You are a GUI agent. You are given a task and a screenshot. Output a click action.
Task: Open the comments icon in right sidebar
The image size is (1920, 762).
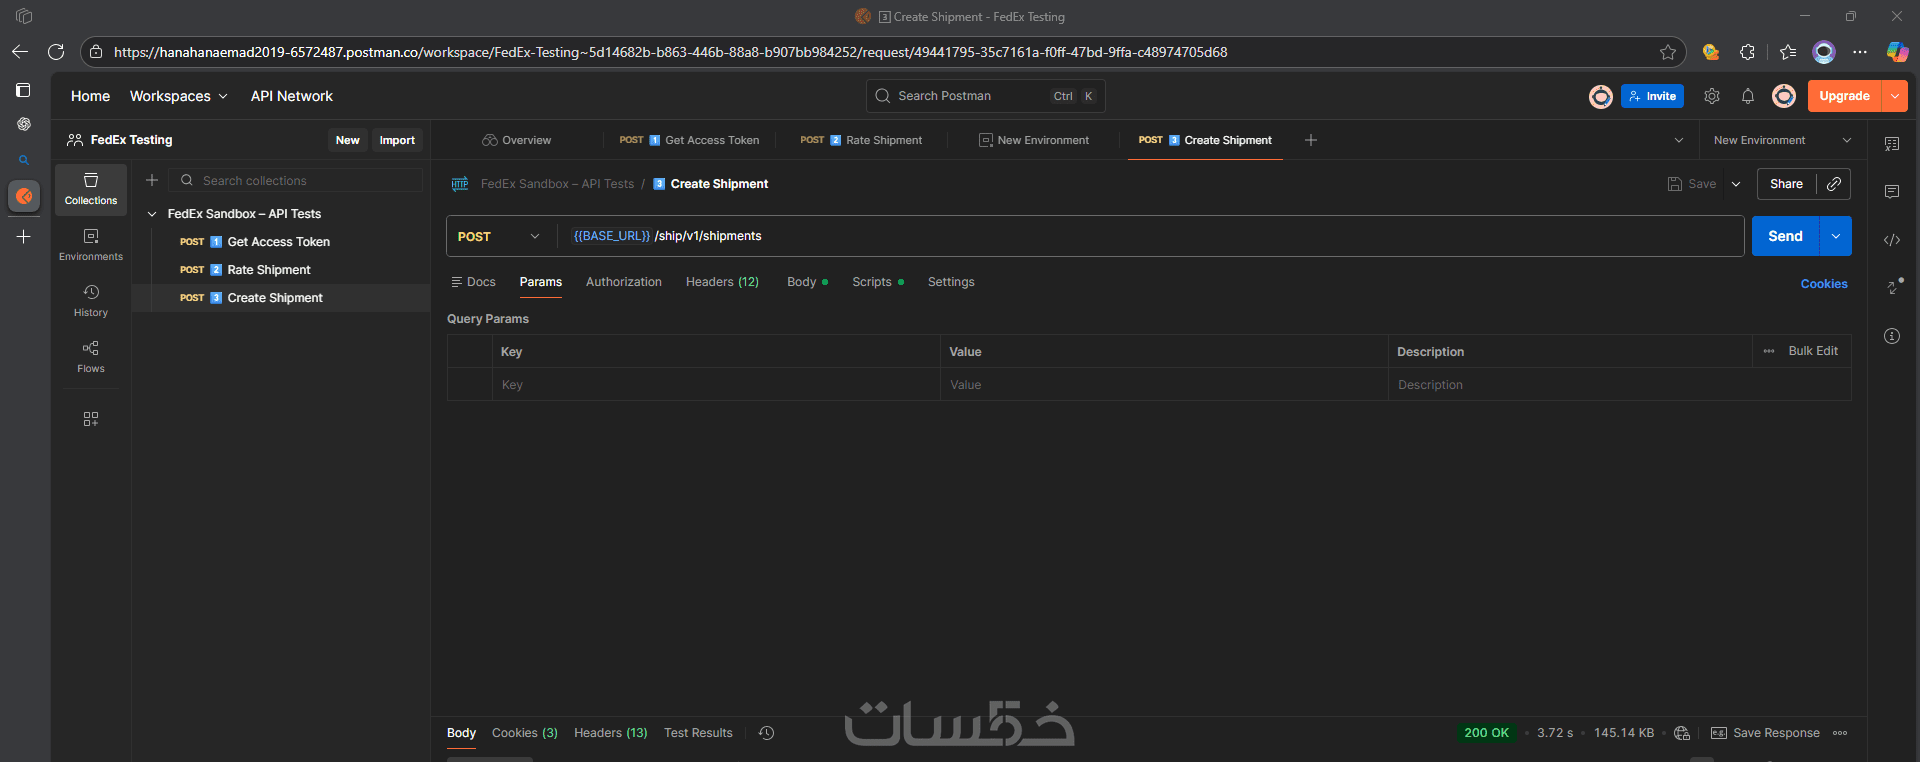click(1892, 192)
